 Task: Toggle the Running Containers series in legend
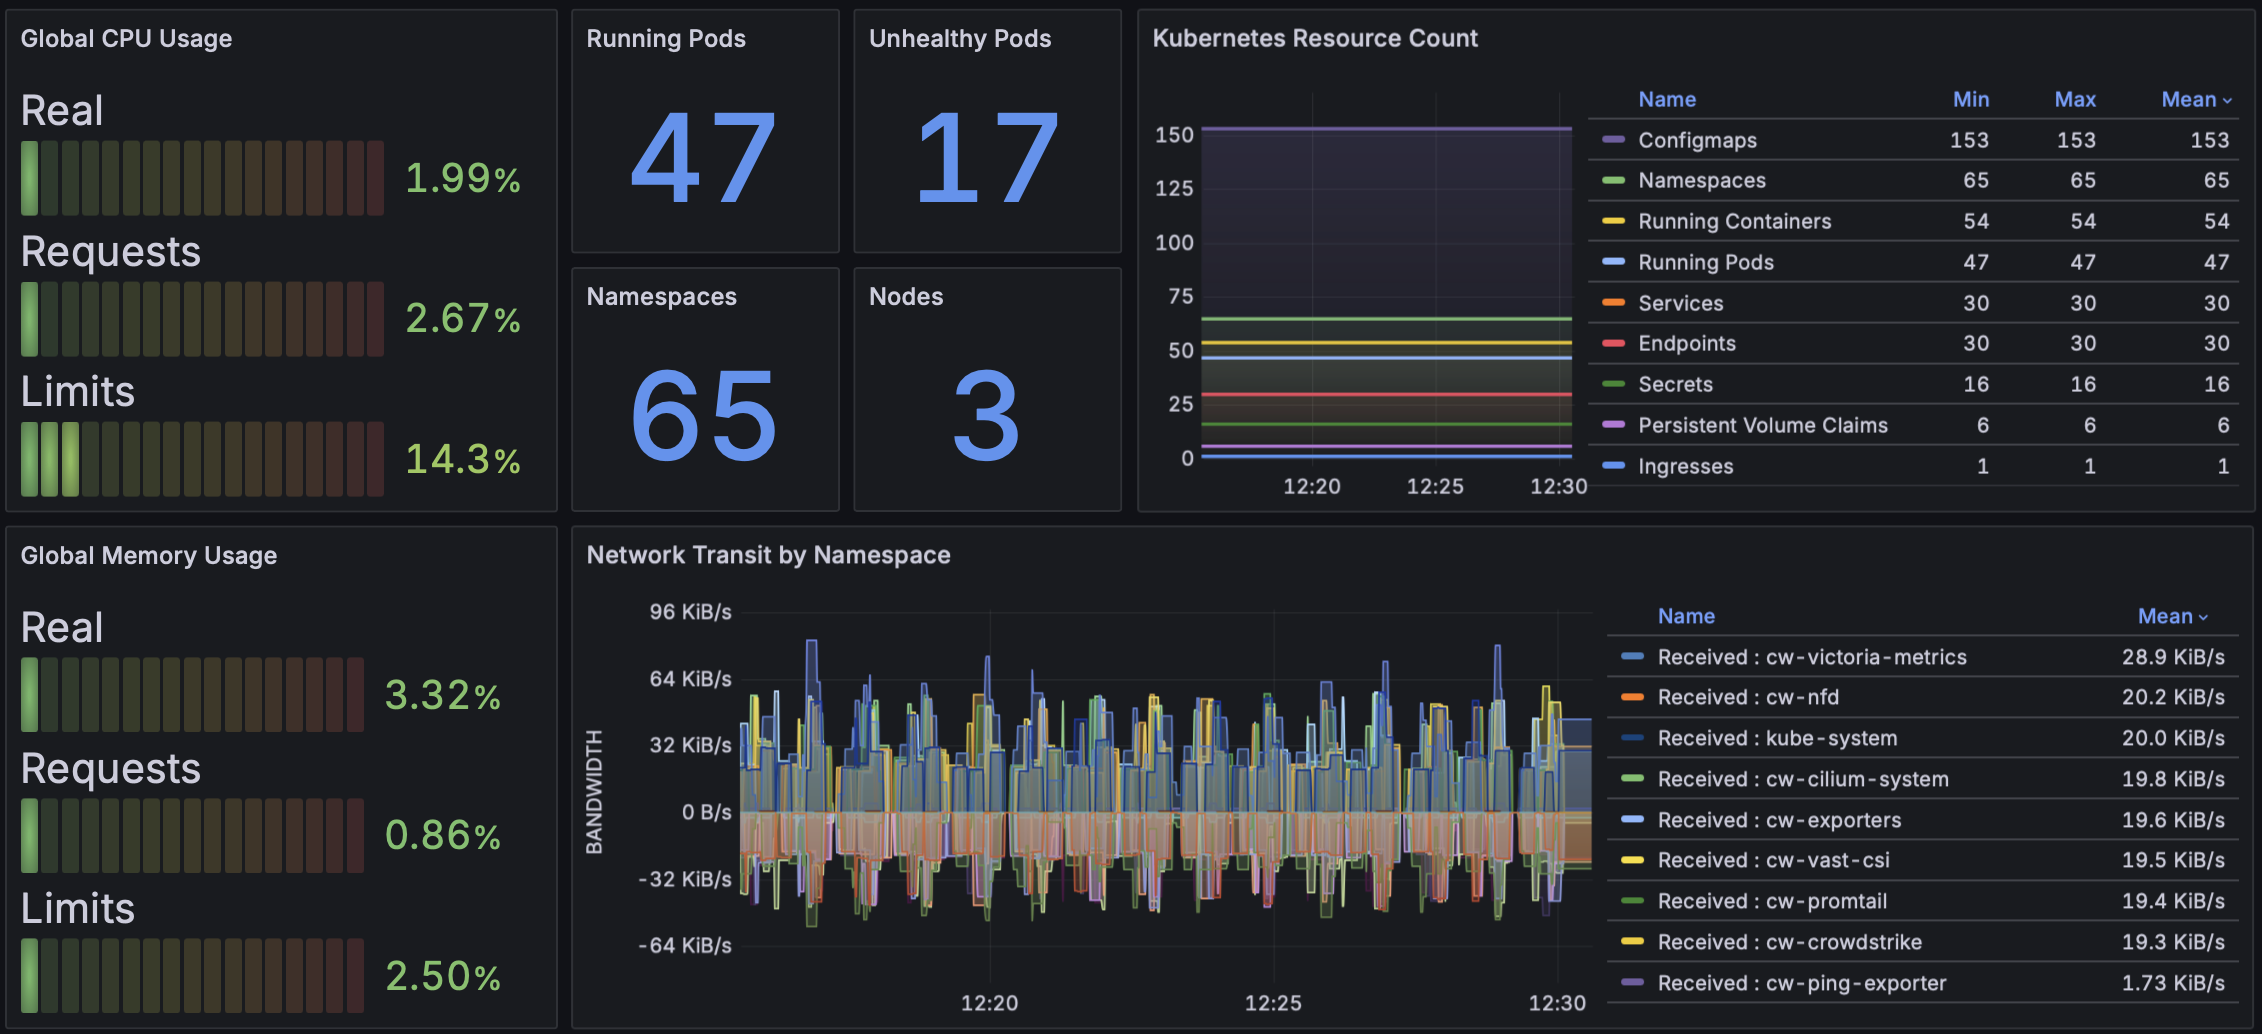tap(1734, 221)
